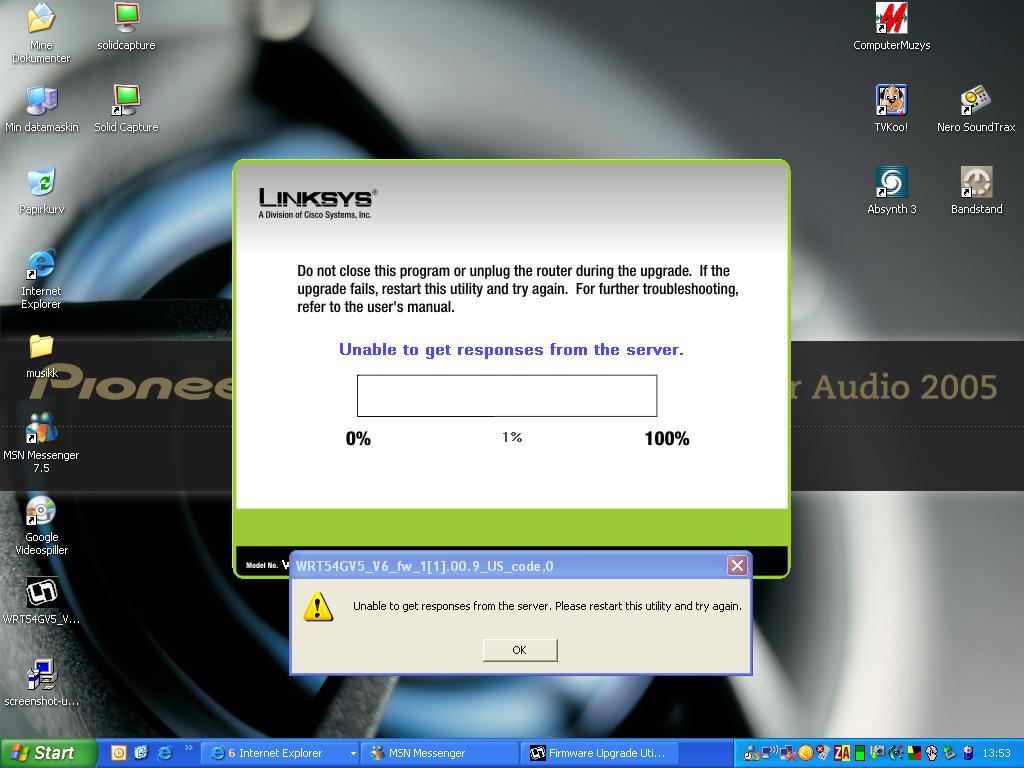Open Absynth 3 desktop shortcut
This screenshot has height=768, width=1024.
pyautogui.click(x=891, y=191)
